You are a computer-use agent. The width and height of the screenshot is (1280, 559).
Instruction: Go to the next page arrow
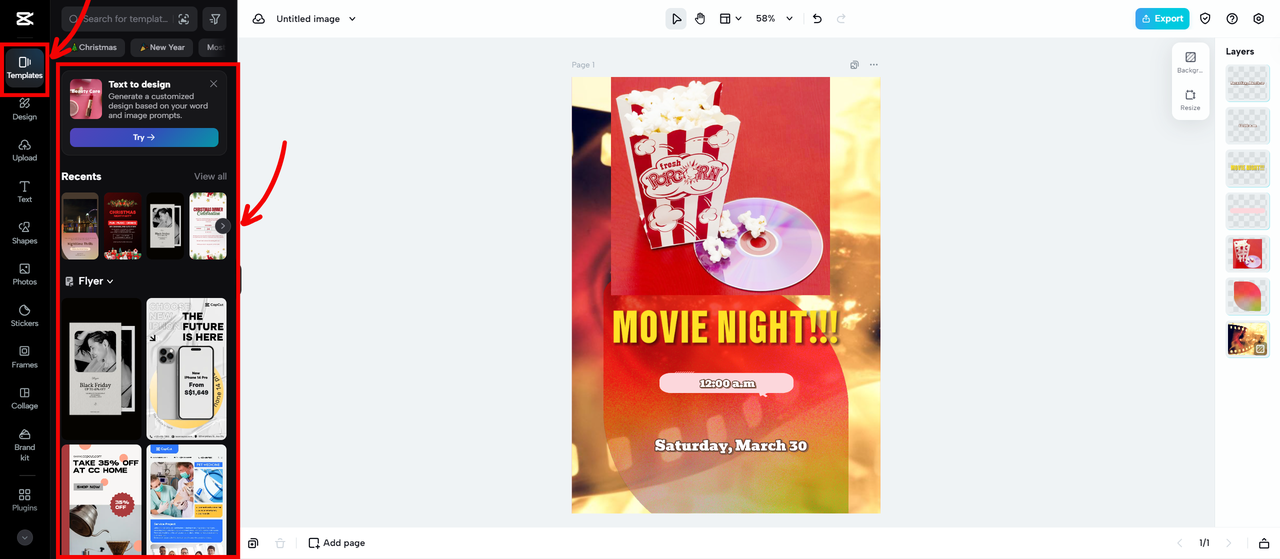coord(1229,543)
